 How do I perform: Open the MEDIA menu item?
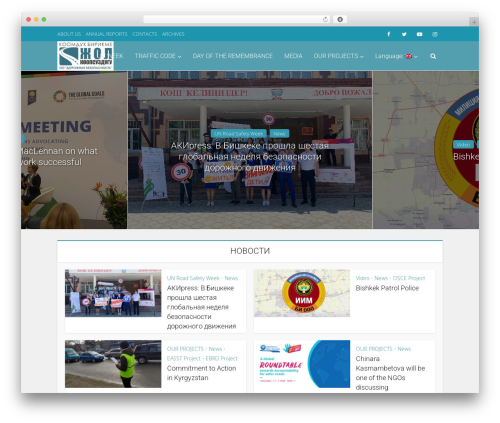pyautogui.click(x=293, y=56)
